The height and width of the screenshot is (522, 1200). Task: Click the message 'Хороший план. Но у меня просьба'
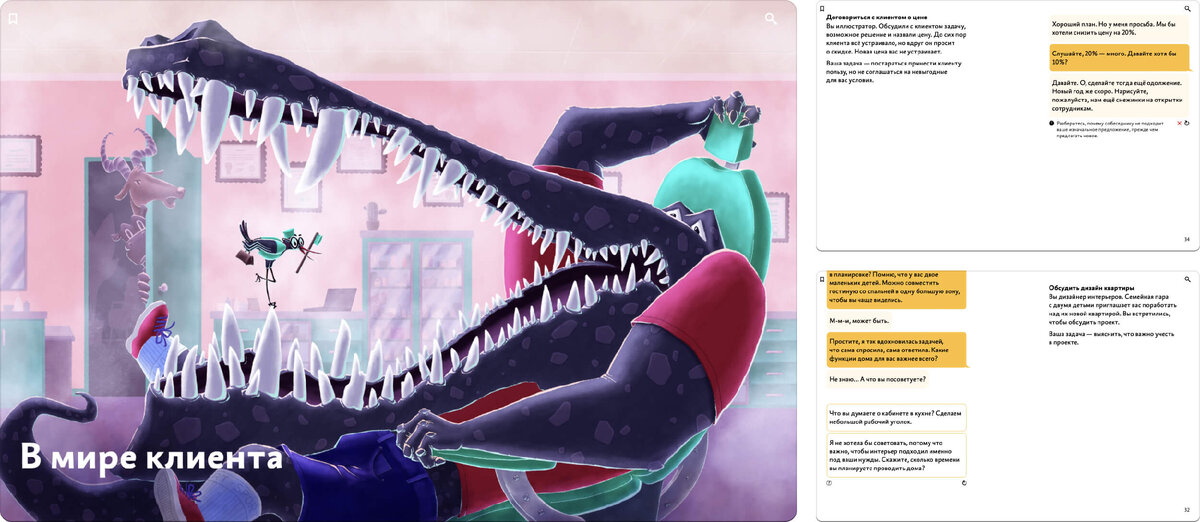[1120, 27]
